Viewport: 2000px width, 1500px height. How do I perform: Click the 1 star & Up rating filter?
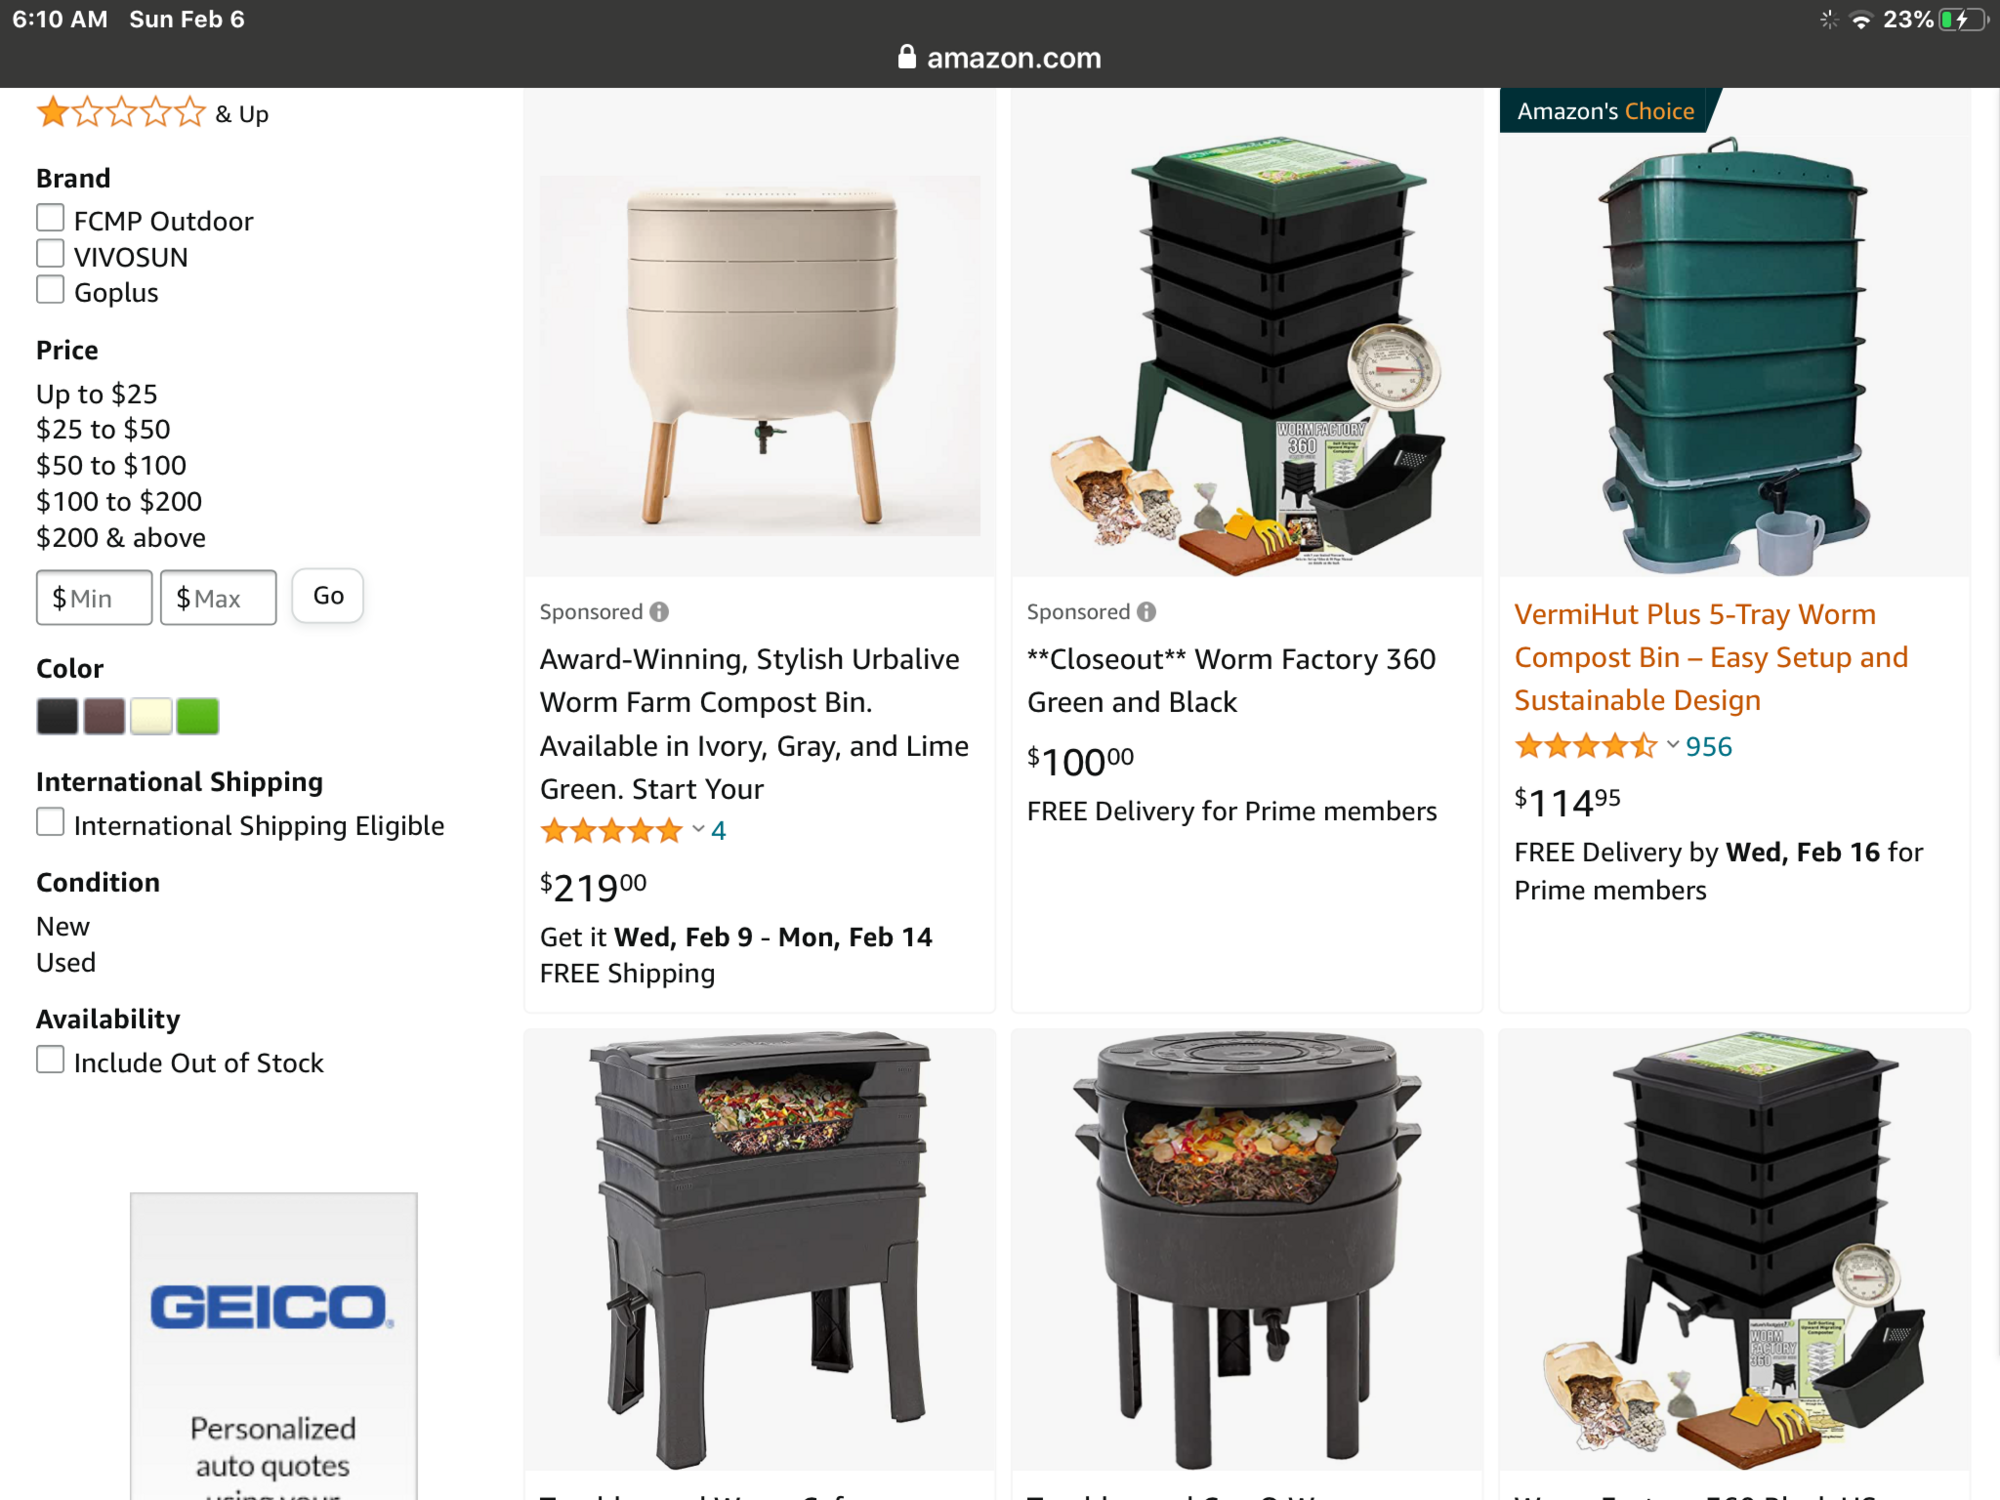click(152, 114)
